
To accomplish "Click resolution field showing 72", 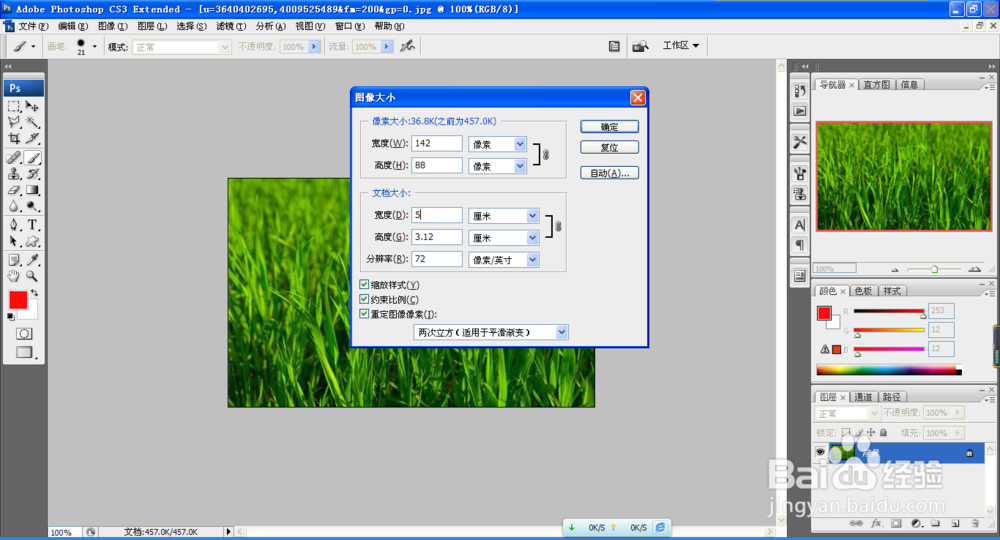I will [x=437, y=259].
